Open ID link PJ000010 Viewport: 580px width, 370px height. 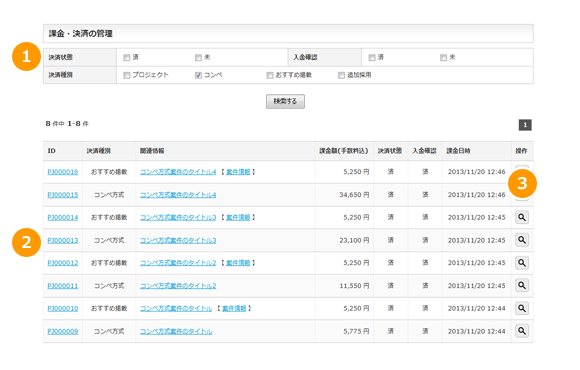(x=63, y=308)
